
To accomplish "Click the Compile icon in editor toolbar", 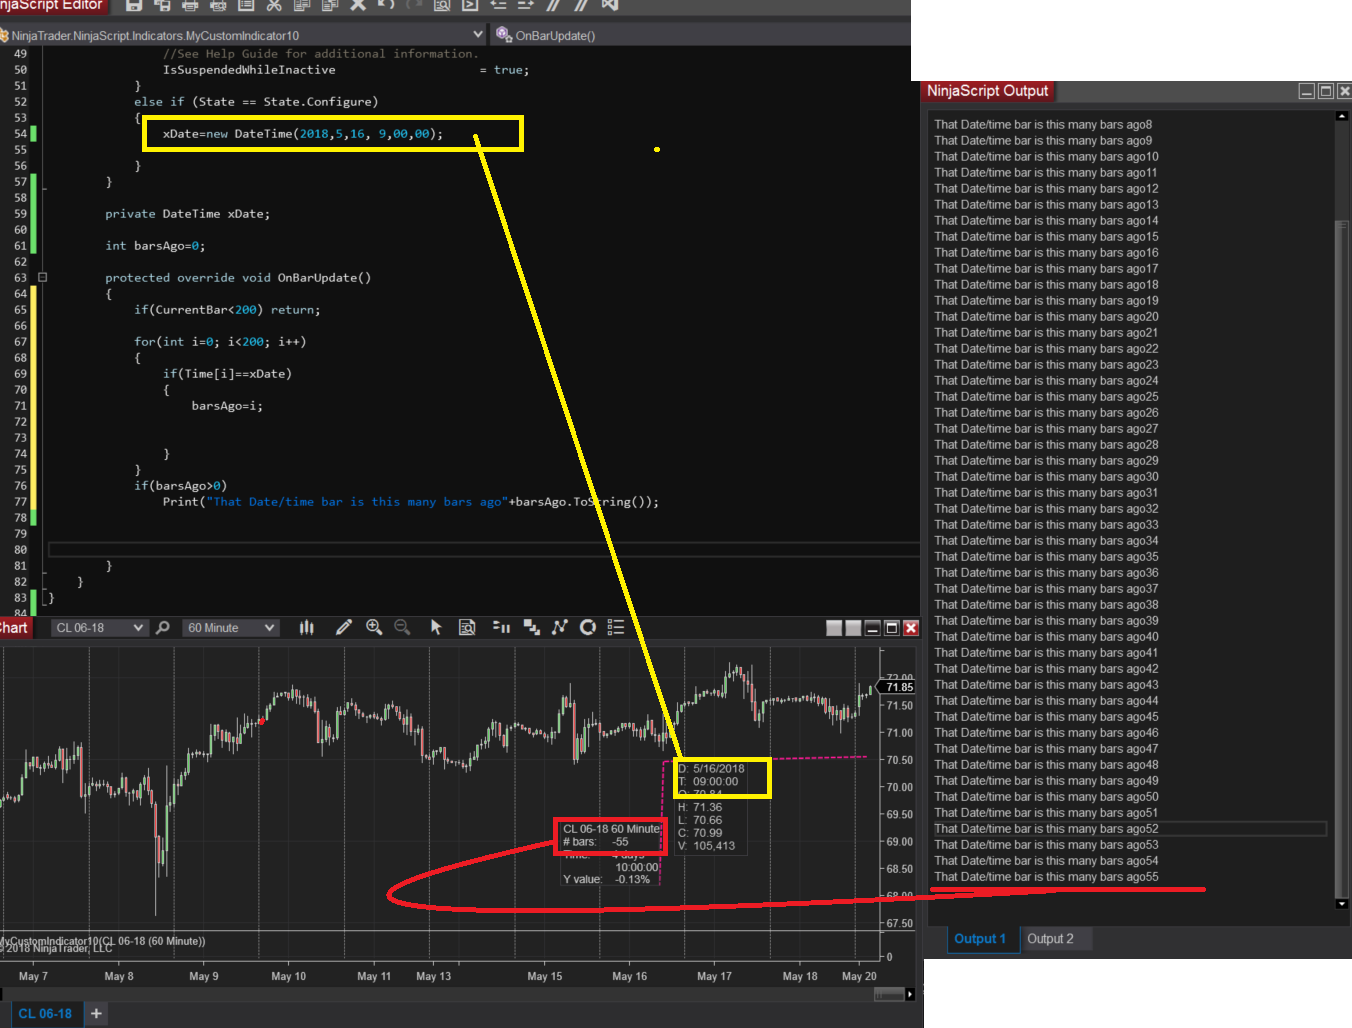I will (470, 5).
